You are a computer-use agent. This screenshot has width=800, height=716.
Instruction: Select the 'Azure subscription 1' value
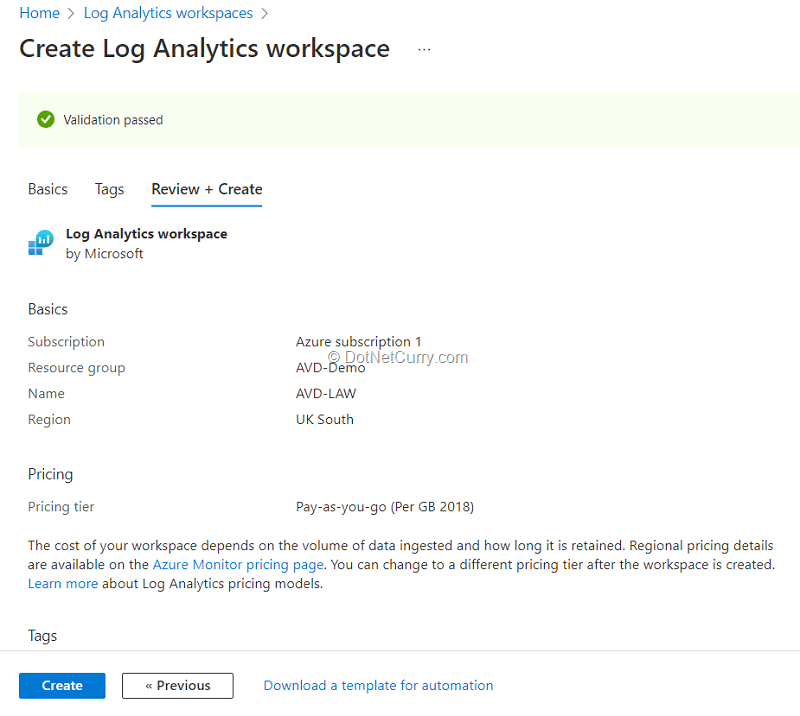358,341
